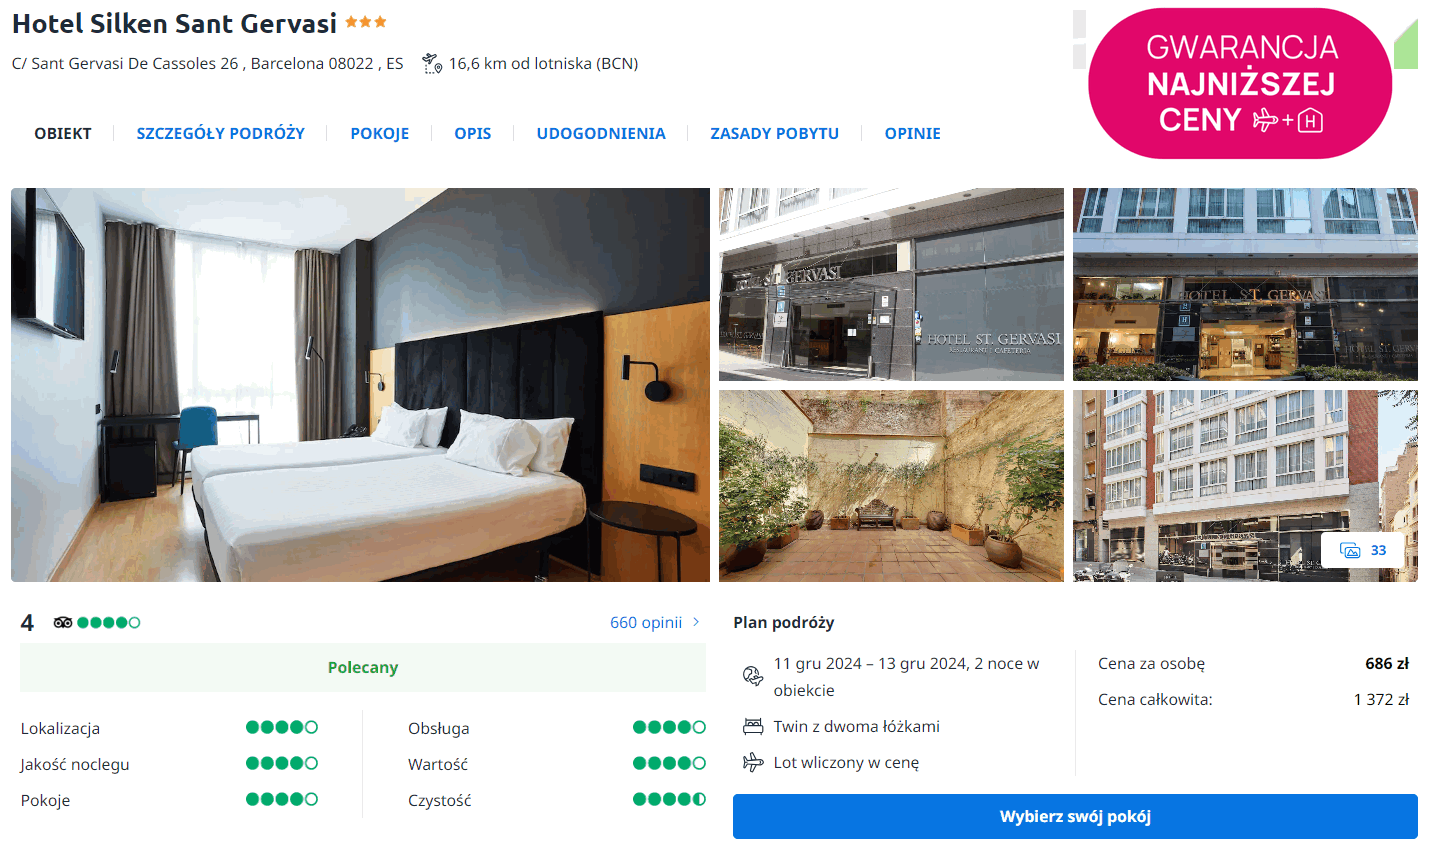1429x847 pixels.
Task: Open the courtyard patio photo thumbnail
Action: (x=891, y=486)
